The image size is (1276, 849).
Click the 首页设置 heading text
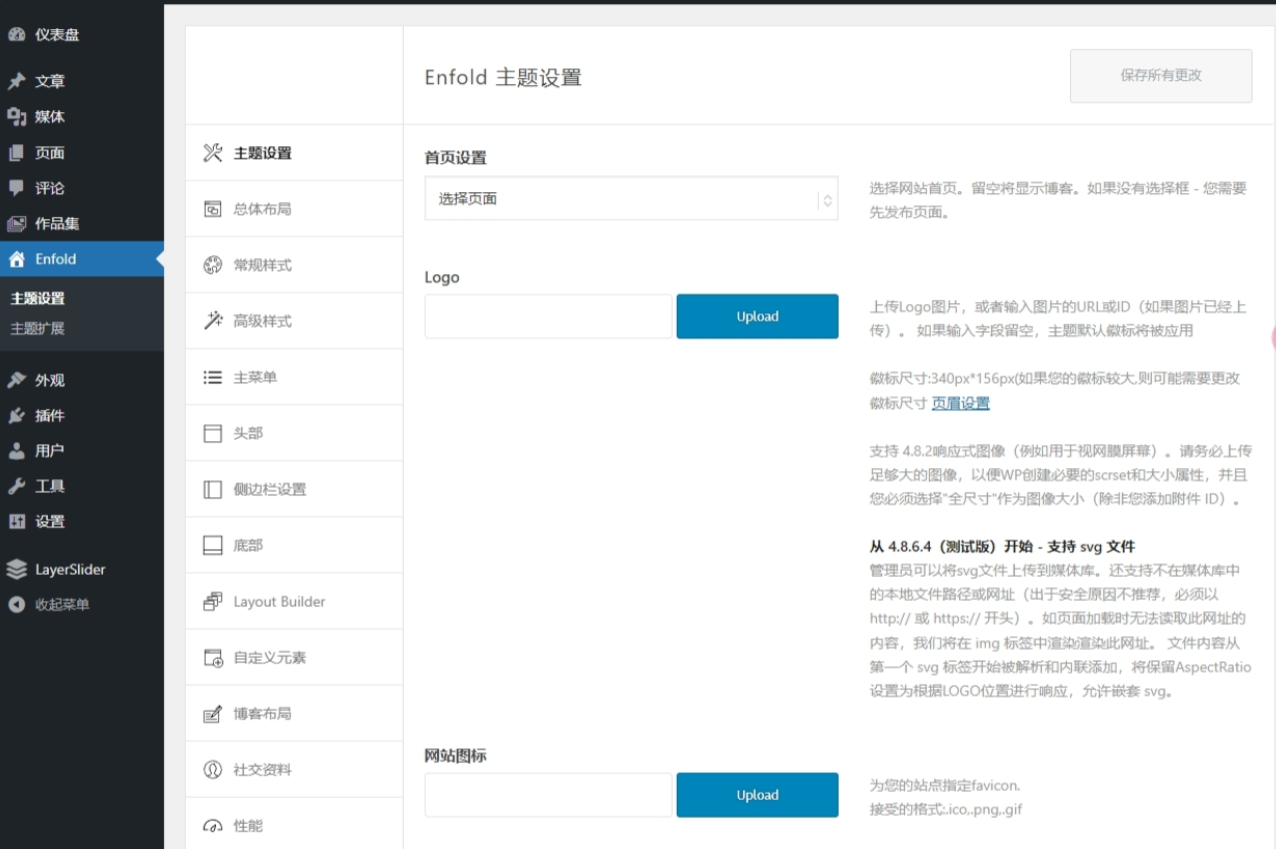click(x=455, y=157)
